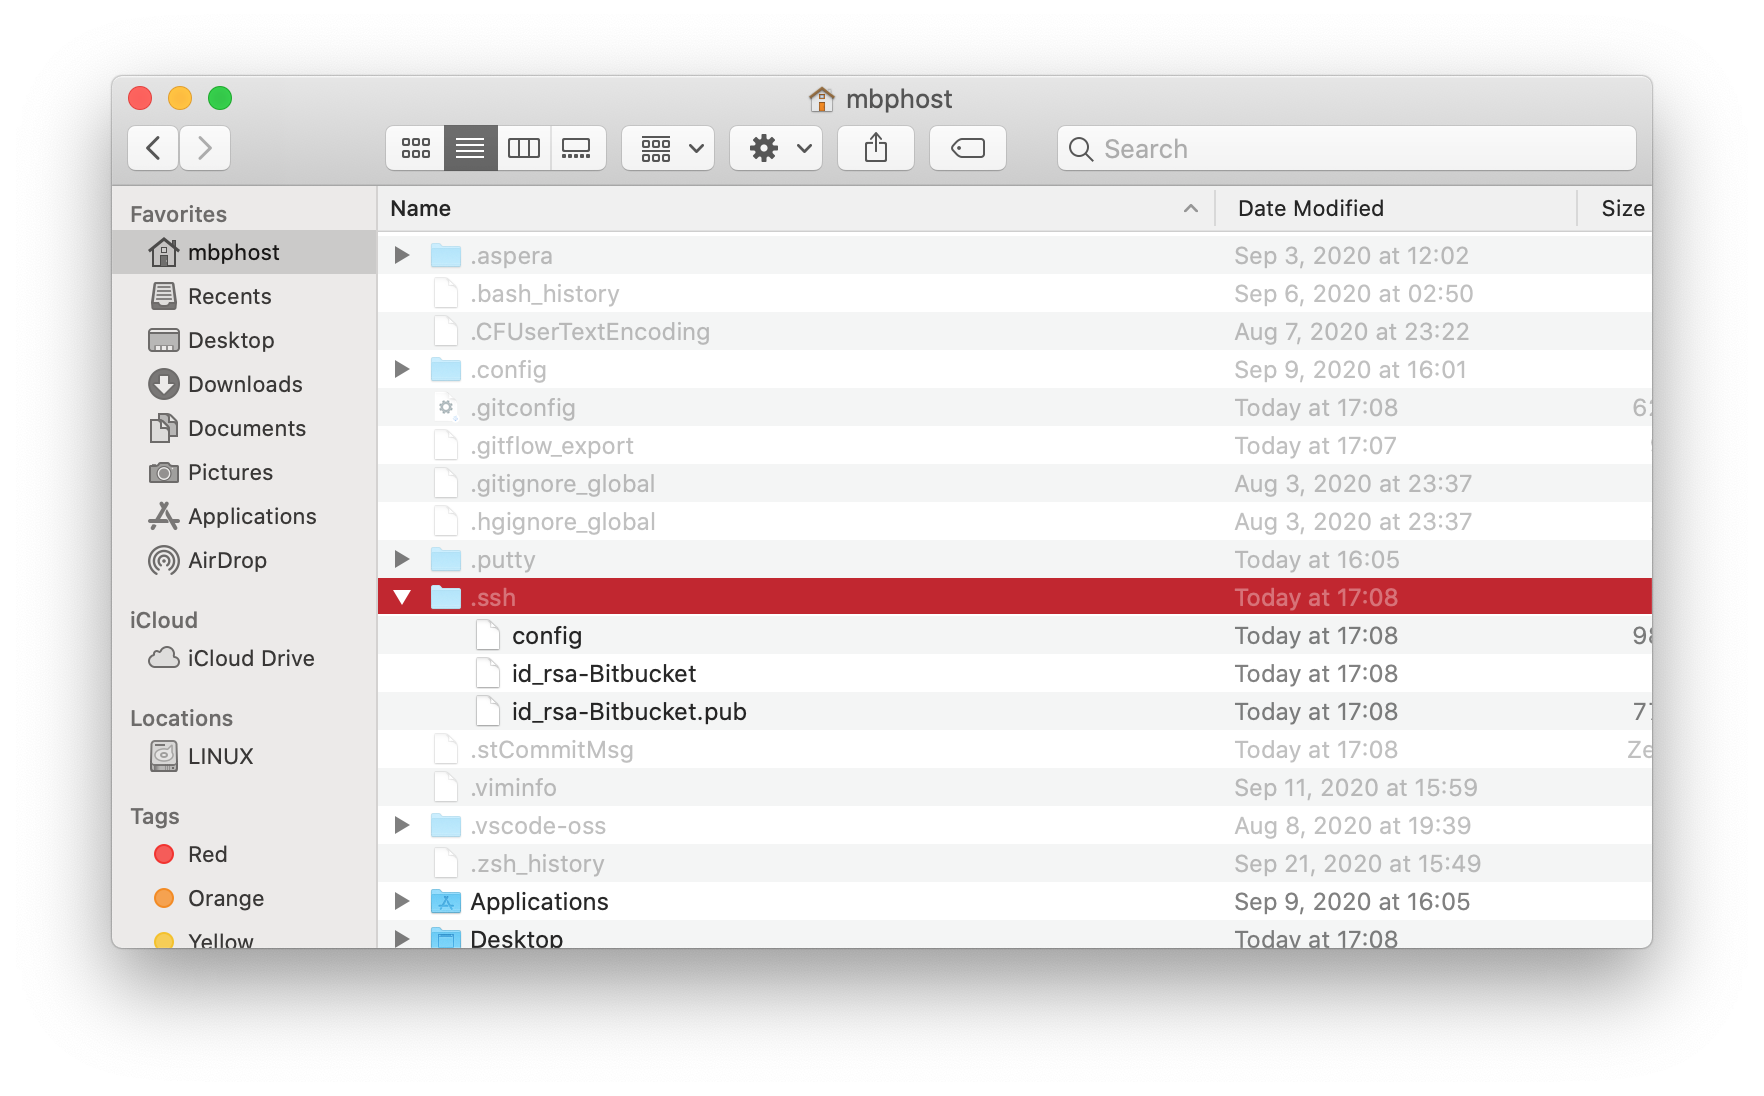Go back with the left arrow
1764x1096 pixels.
click(154, 149)
